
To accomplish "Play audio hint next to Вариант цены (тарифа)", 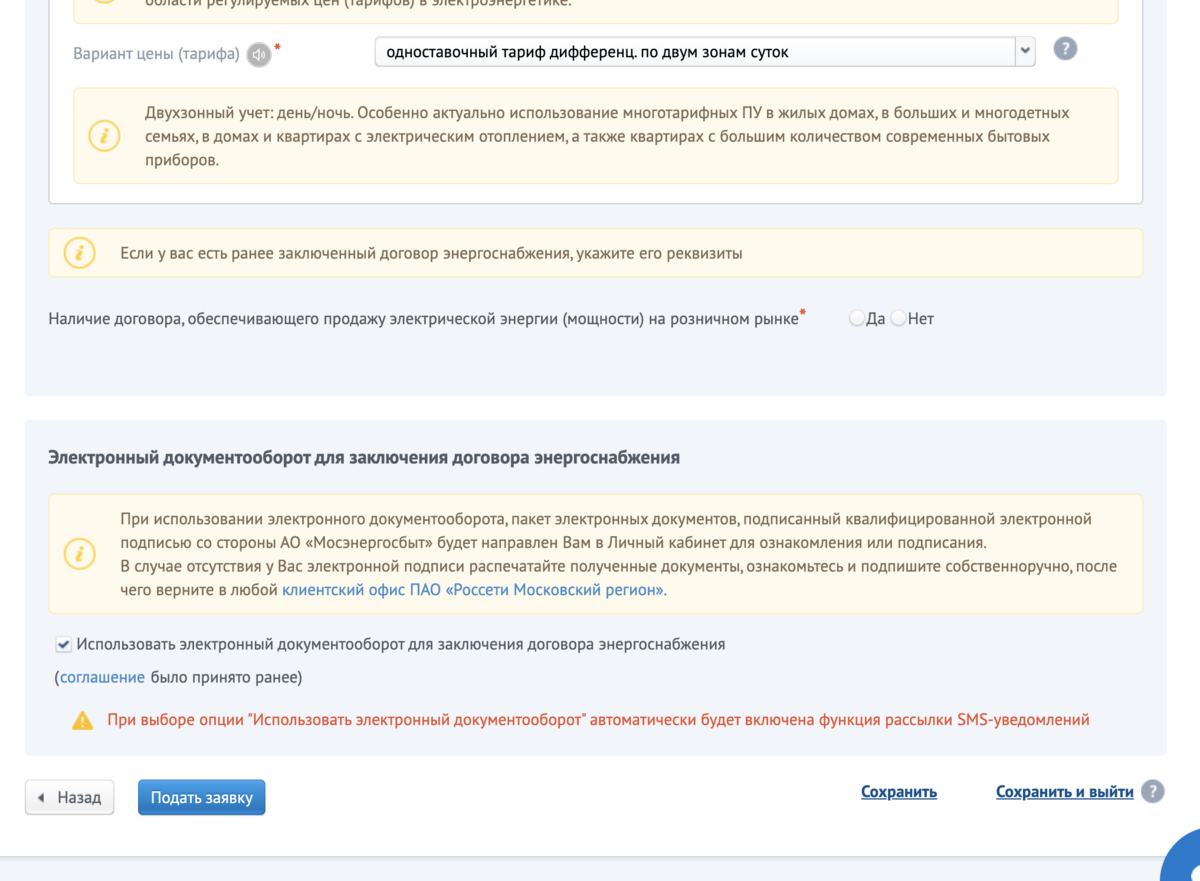I will [259, 54].
